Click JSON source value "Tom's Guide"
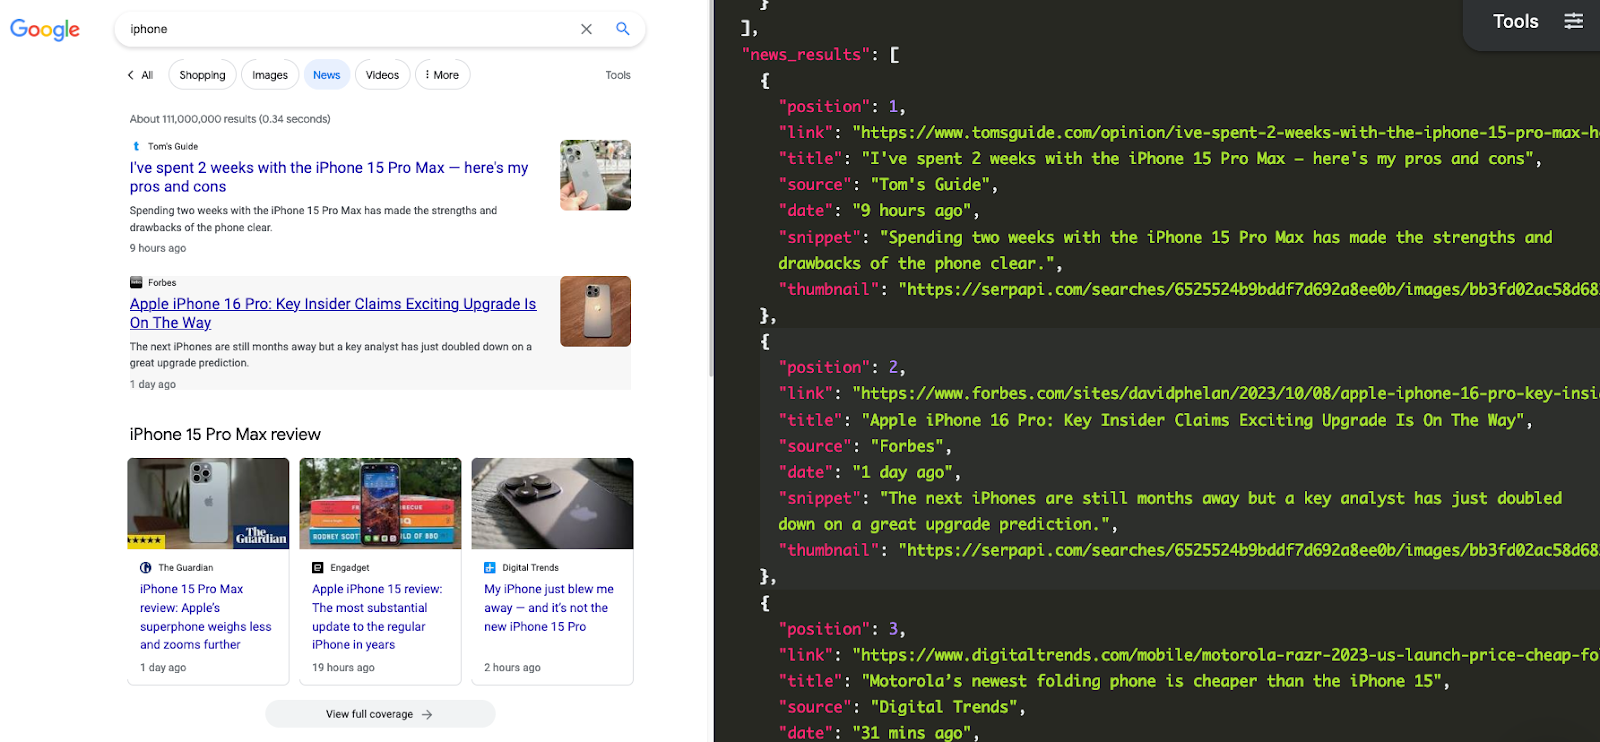Viewport: 1600px width, 742px height. click(929, 184)
